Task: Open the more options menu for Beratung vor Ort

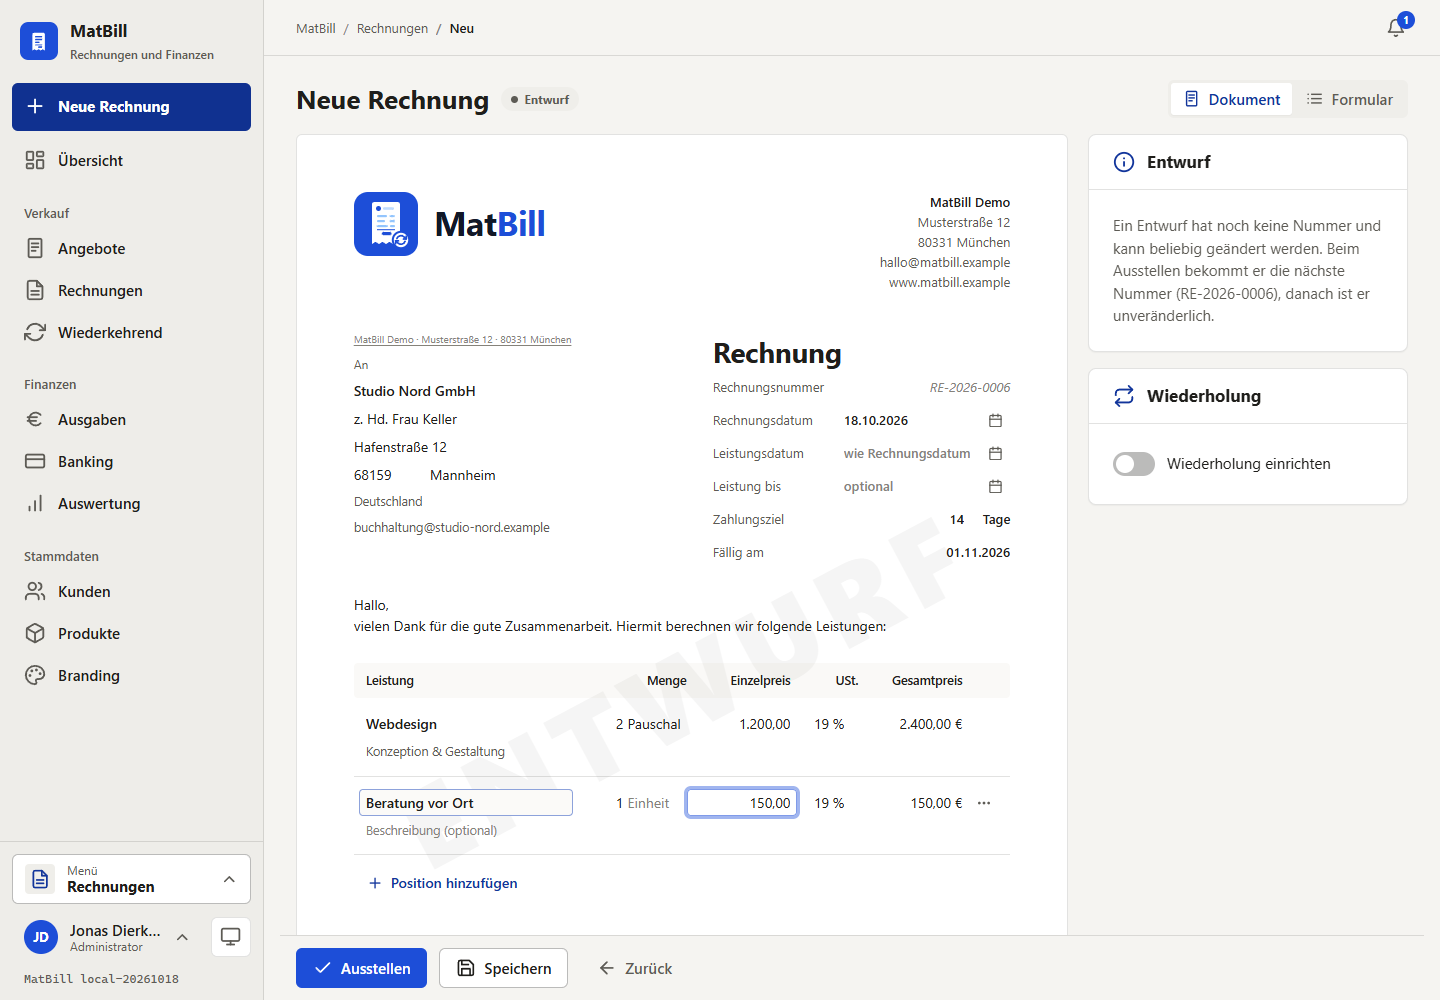Action: point(984,803)
